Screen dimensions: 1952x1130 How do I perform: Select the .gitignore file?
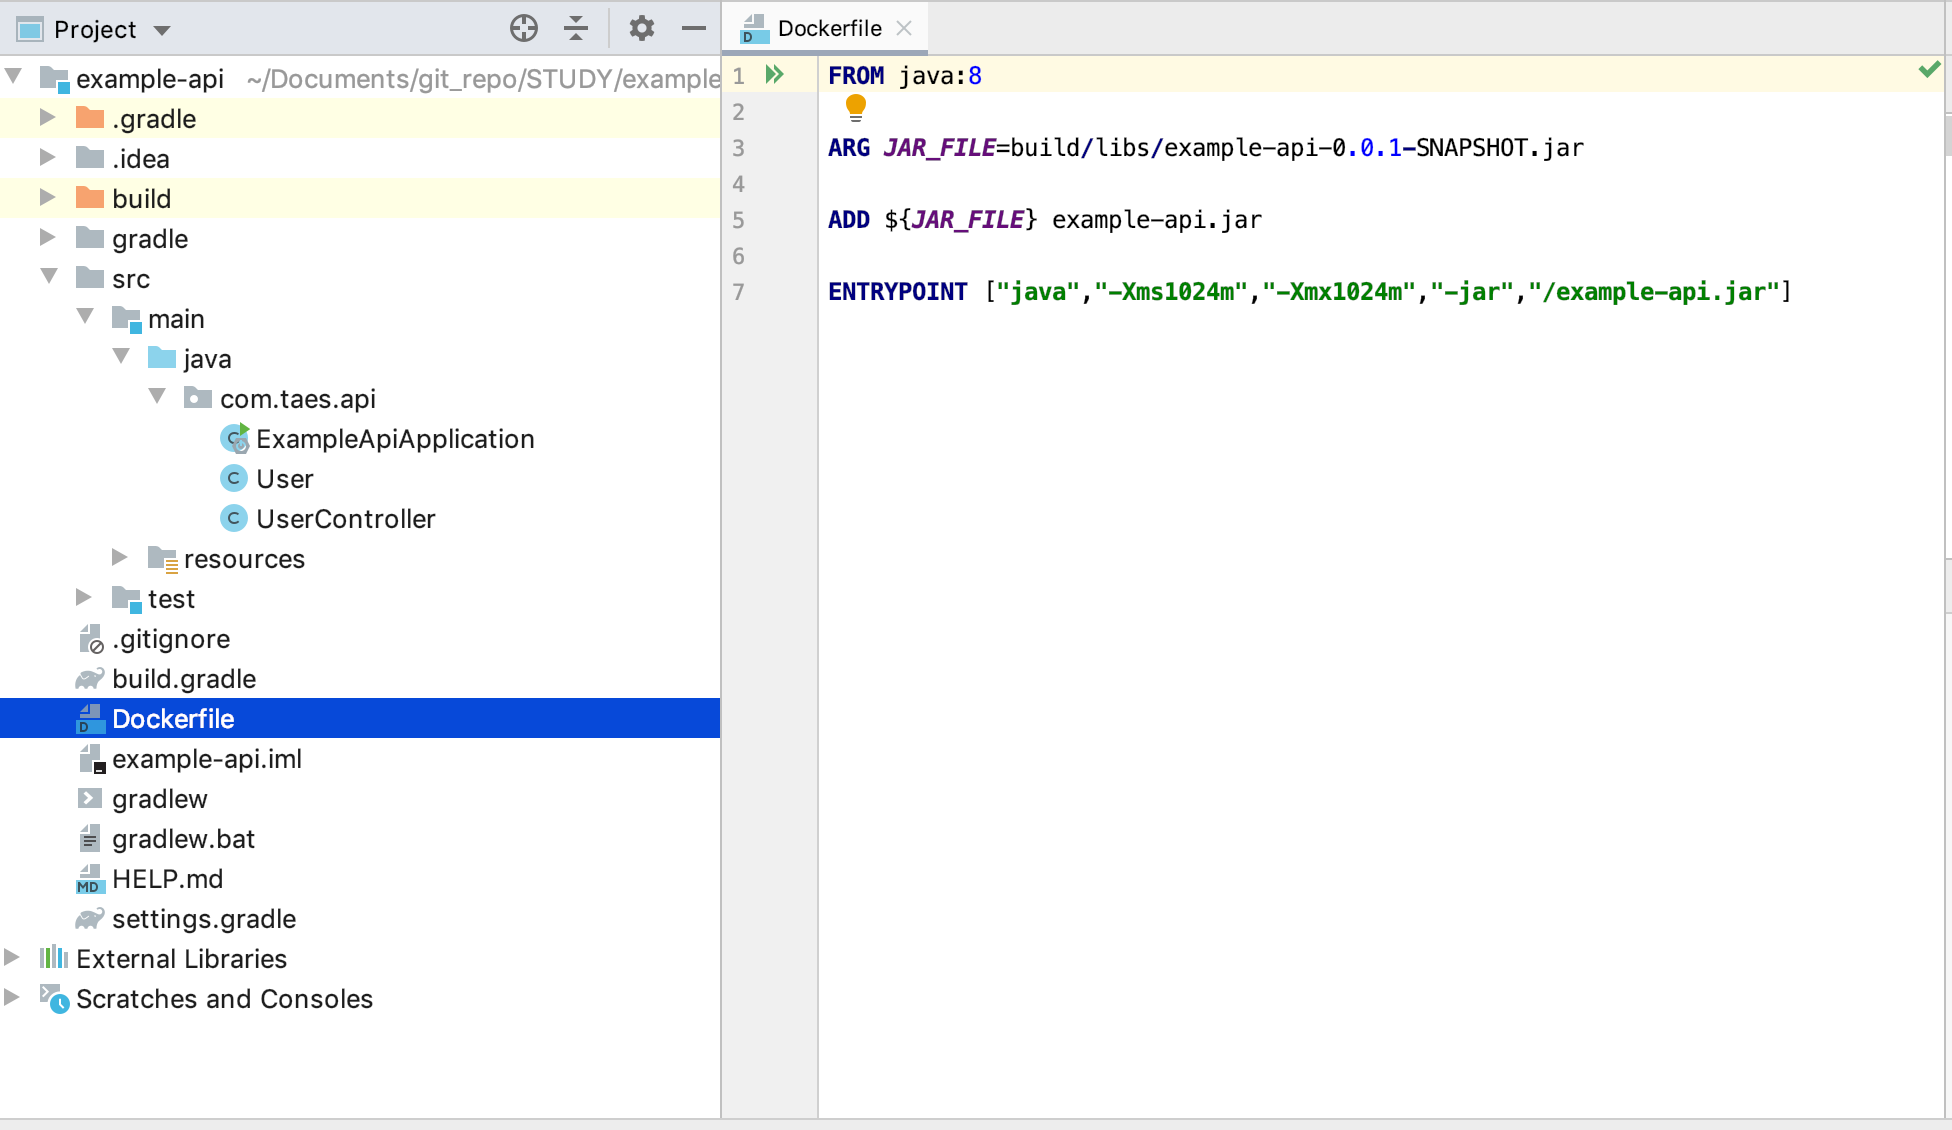click(x=171, y=639)
